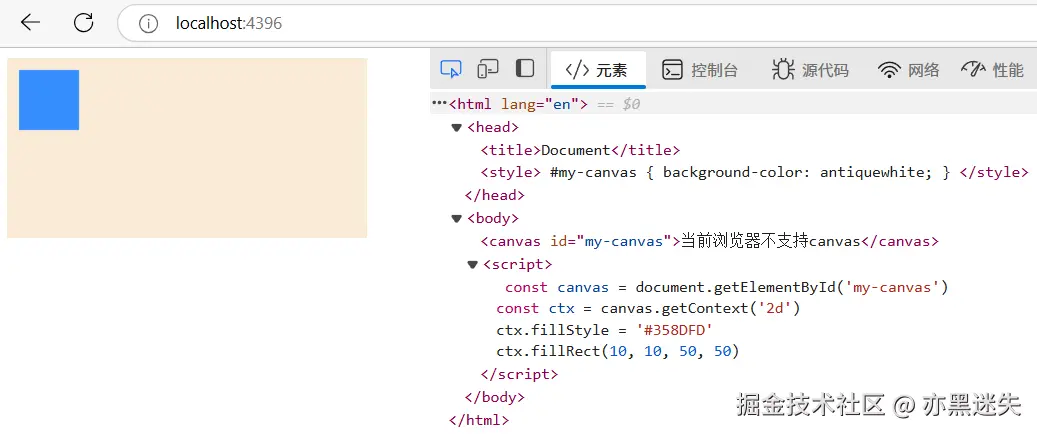Click the blue square on the canvas
Image resolution: width=1037 pixels, height=434 pixels.
(49, 100)
